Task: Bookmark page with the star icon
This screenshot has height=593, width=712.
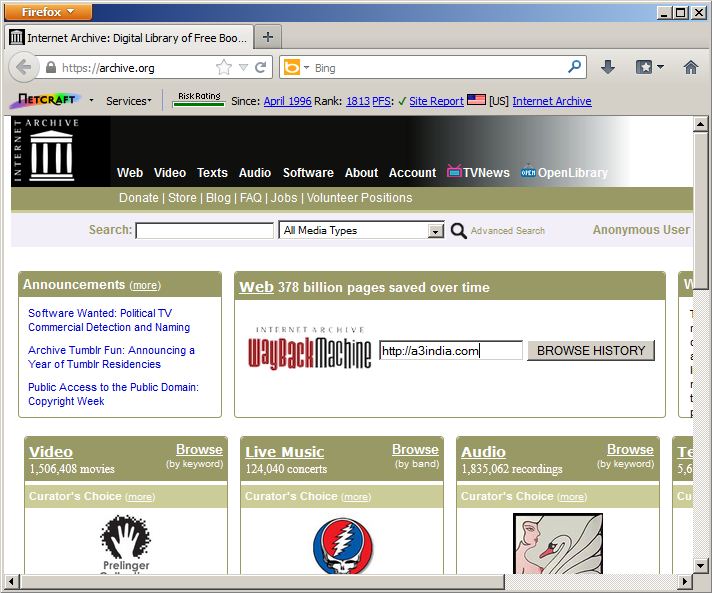Action: coord(224,68)
